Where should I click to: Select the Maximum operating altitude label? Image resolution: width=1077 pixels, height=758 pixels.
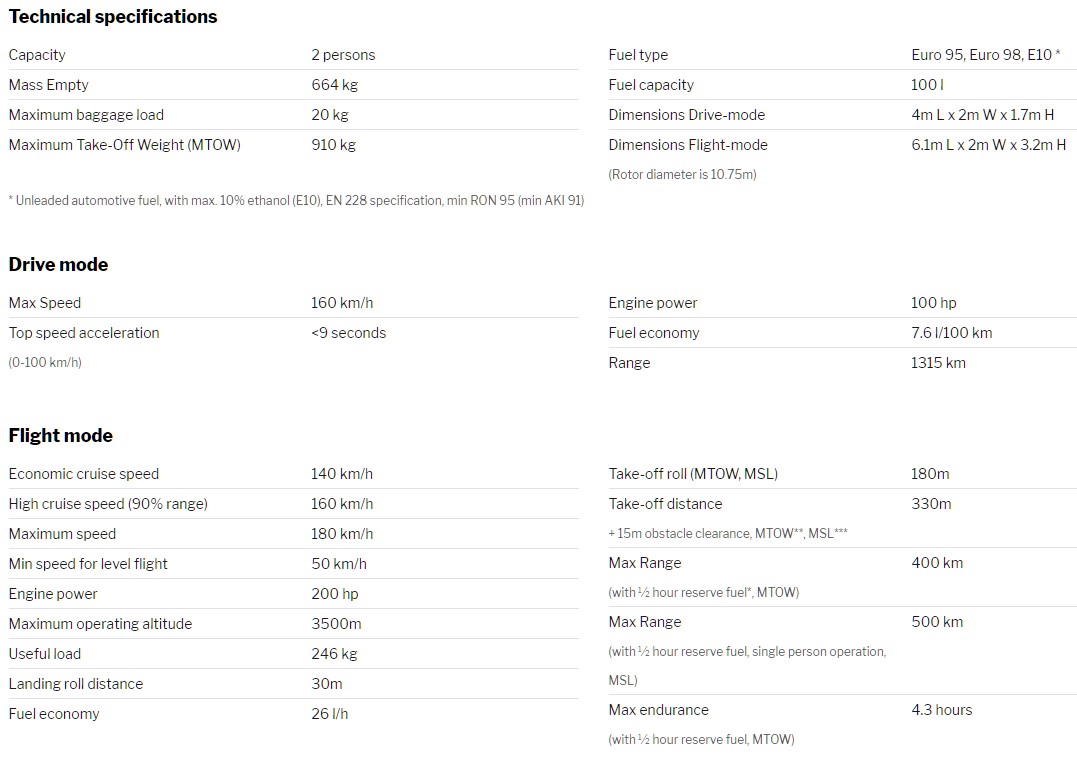[x=100, y=624]
